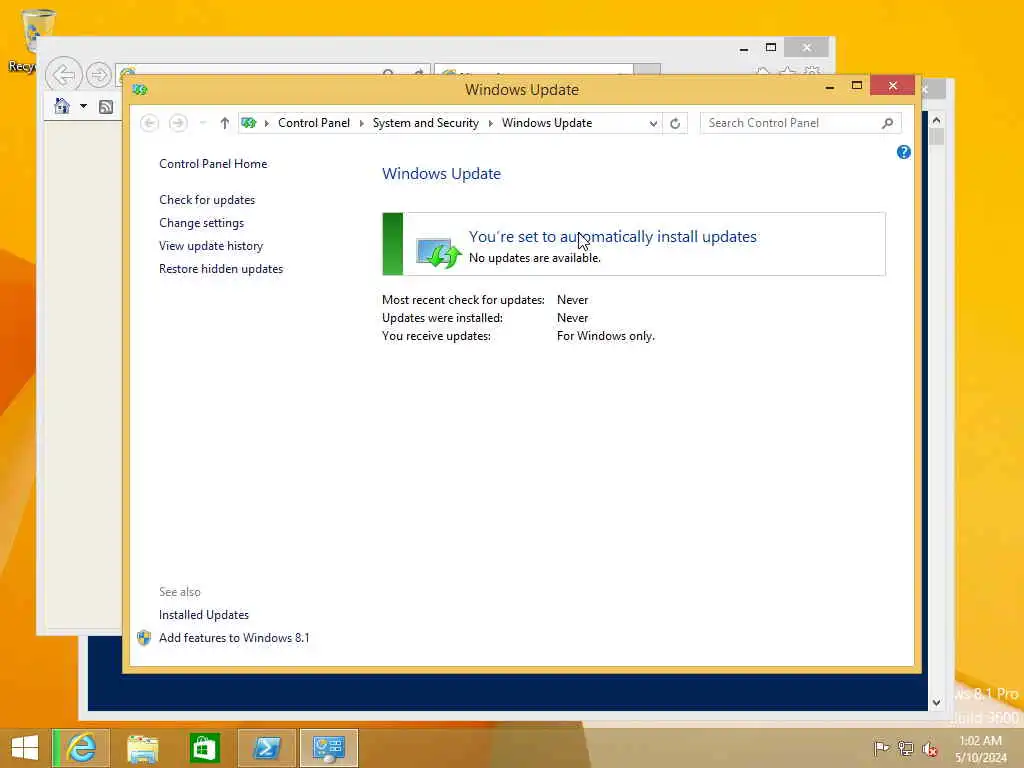Expand the address bar history dropdown
Viewport: 1024px width, 768px height.
coord(653,123)
